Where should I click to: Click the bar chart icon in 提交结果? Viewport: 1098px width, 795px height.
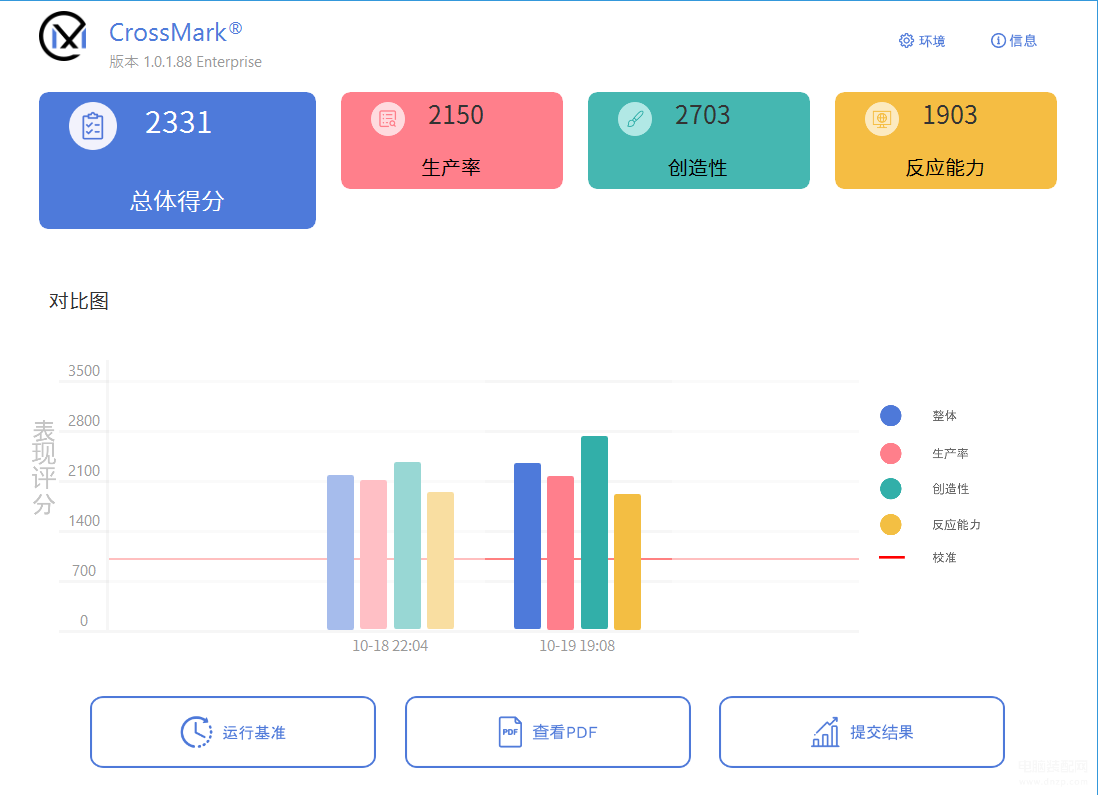coord(825,732)
